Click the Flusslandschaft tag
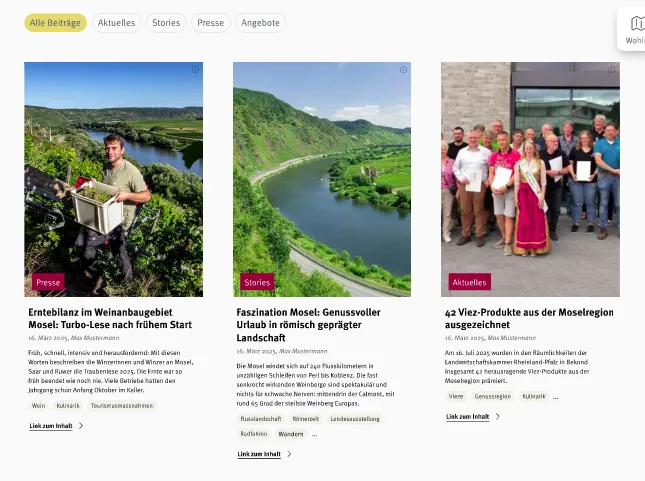The width and height of the screenshot is (645, 481). click(261, 419)
